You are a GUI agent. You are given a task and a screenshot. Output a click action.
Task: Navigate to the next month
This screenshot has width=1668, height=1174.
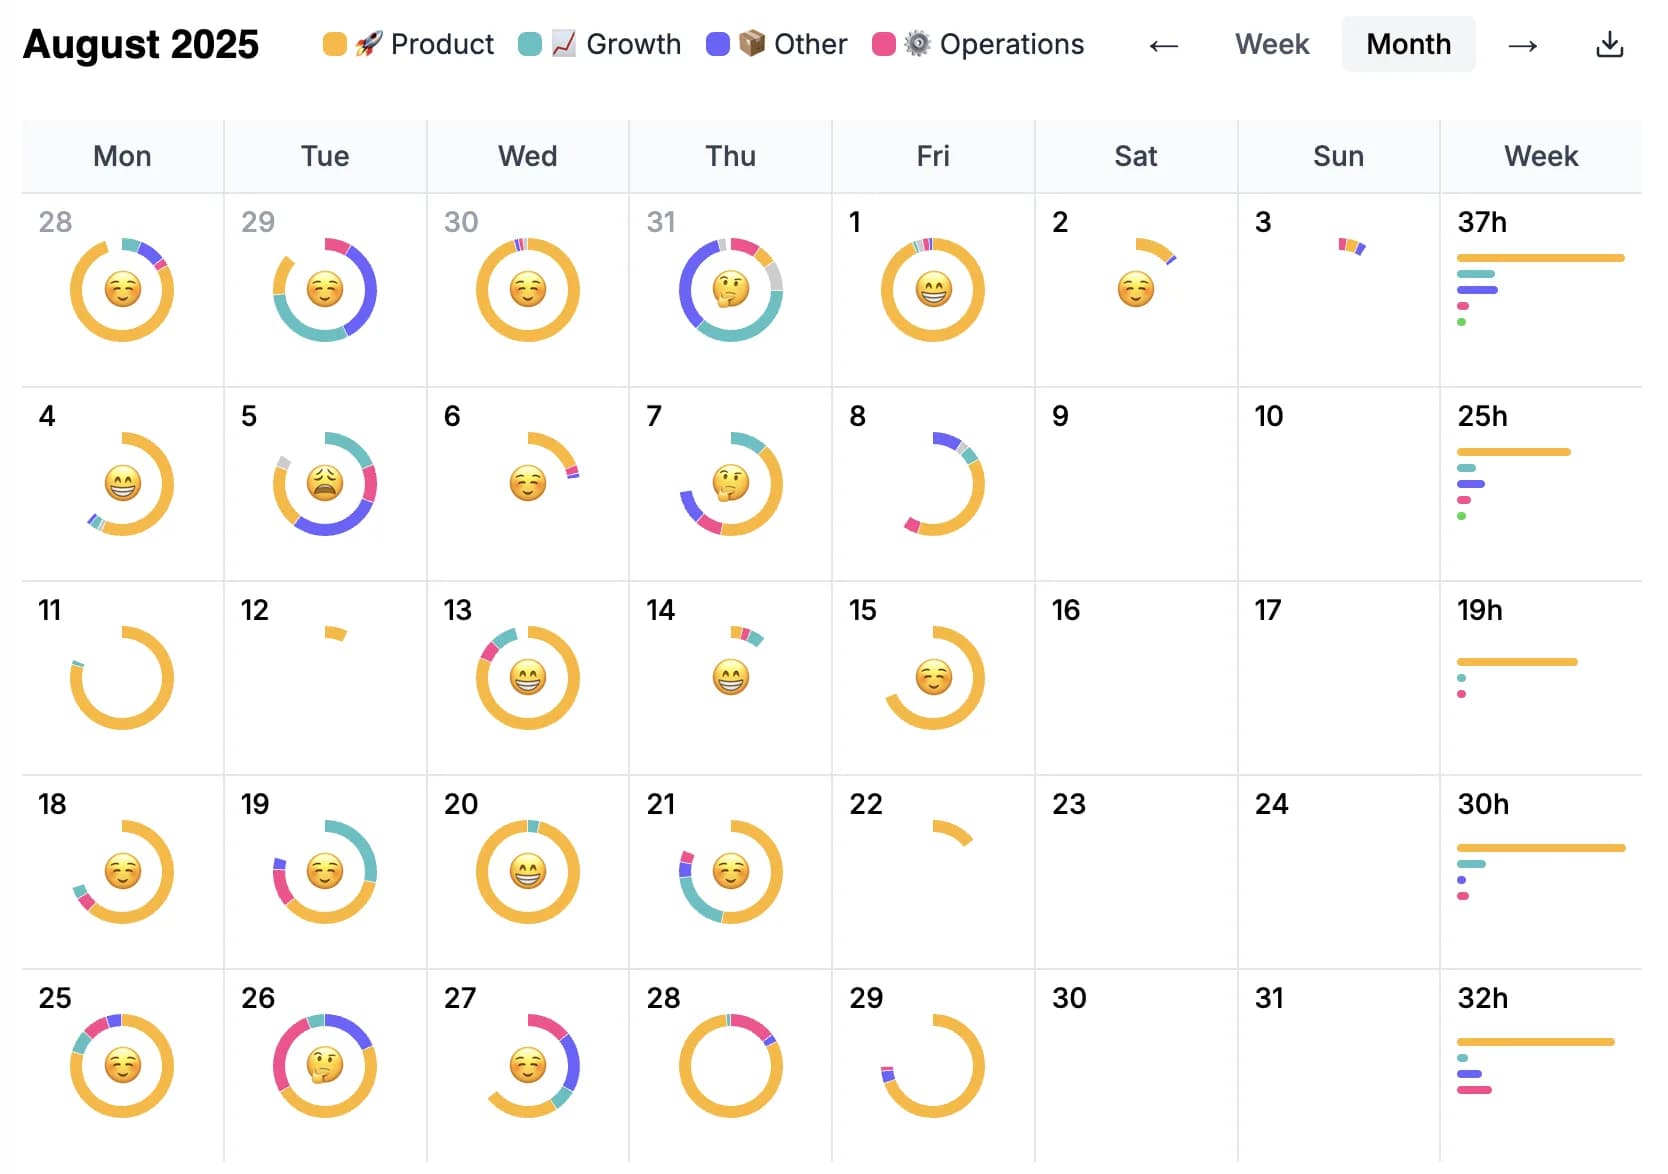click(1523, 44)
